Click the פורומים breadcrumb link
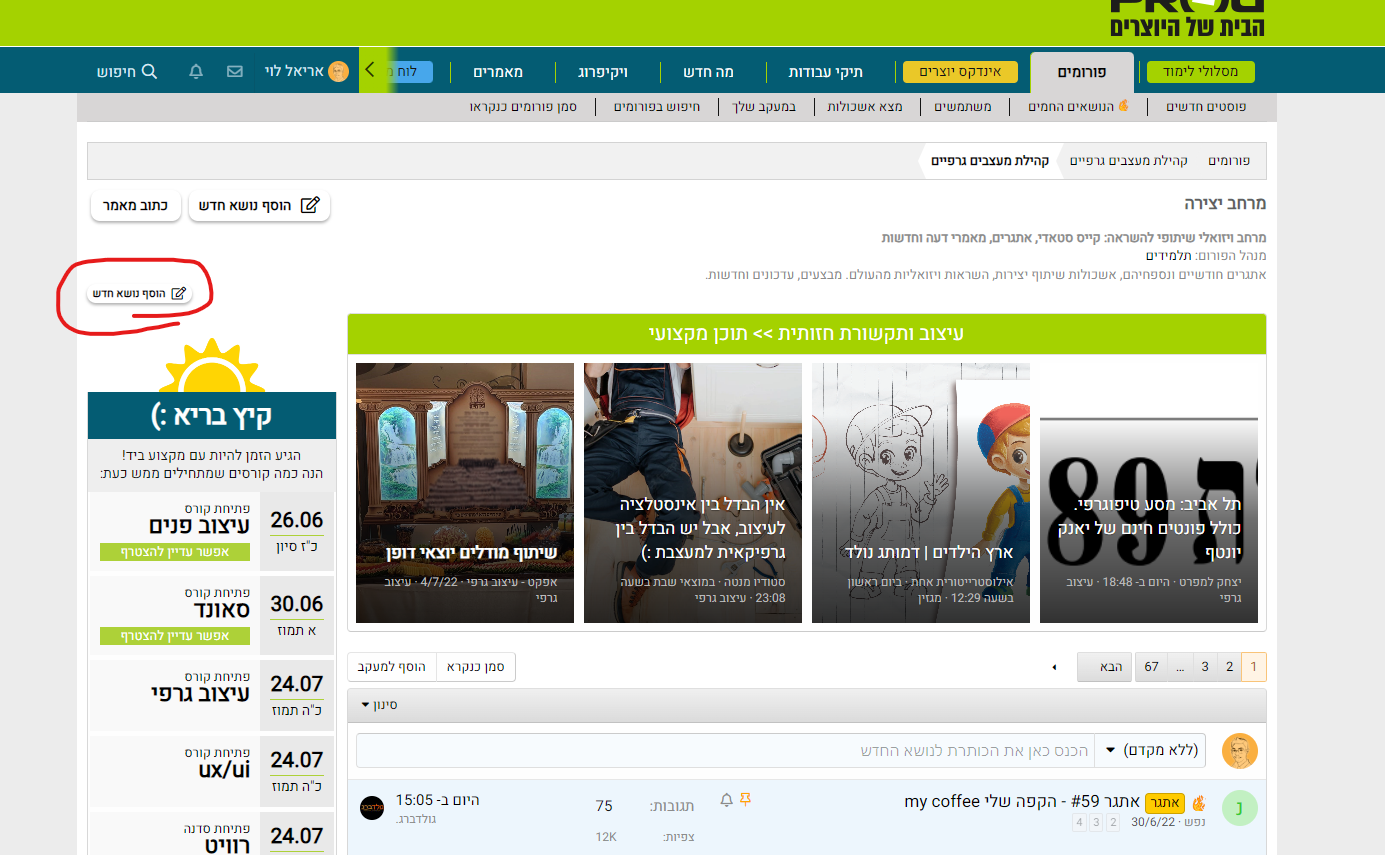The image size is (1385, 855). [1229, 161]
